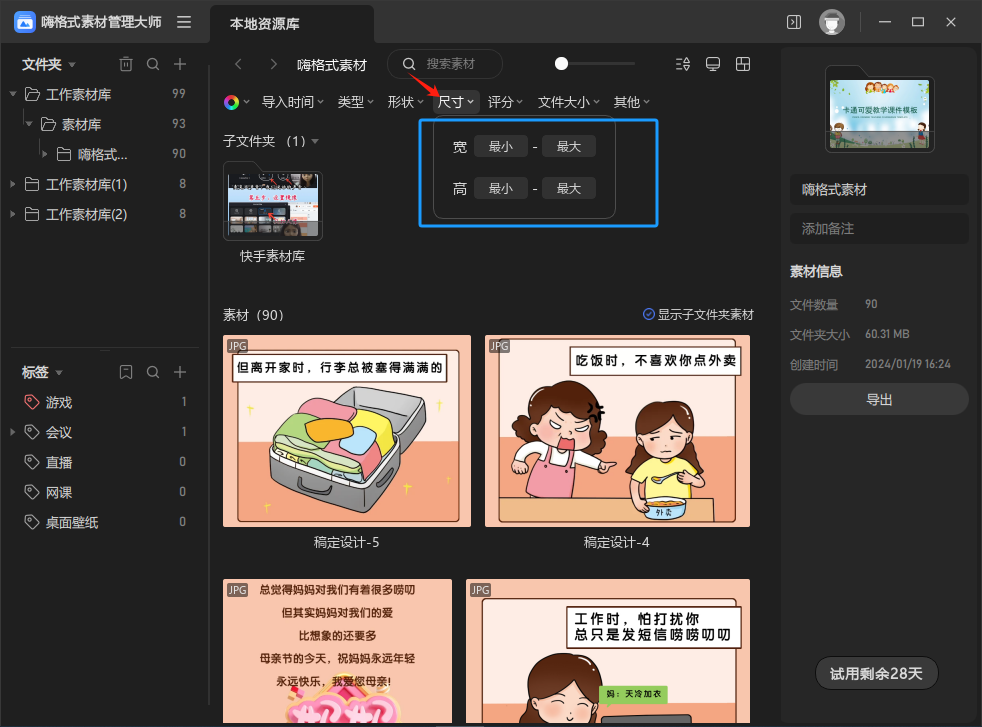Open the sort order icon
This screenshot has width=982, height=727.
point(683,64)
